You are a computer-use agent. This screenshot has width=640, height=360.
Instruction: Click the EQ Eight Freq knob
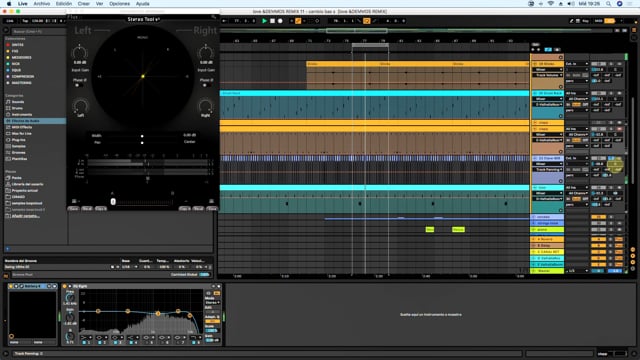pyautogui.click(x=70, y=298)
